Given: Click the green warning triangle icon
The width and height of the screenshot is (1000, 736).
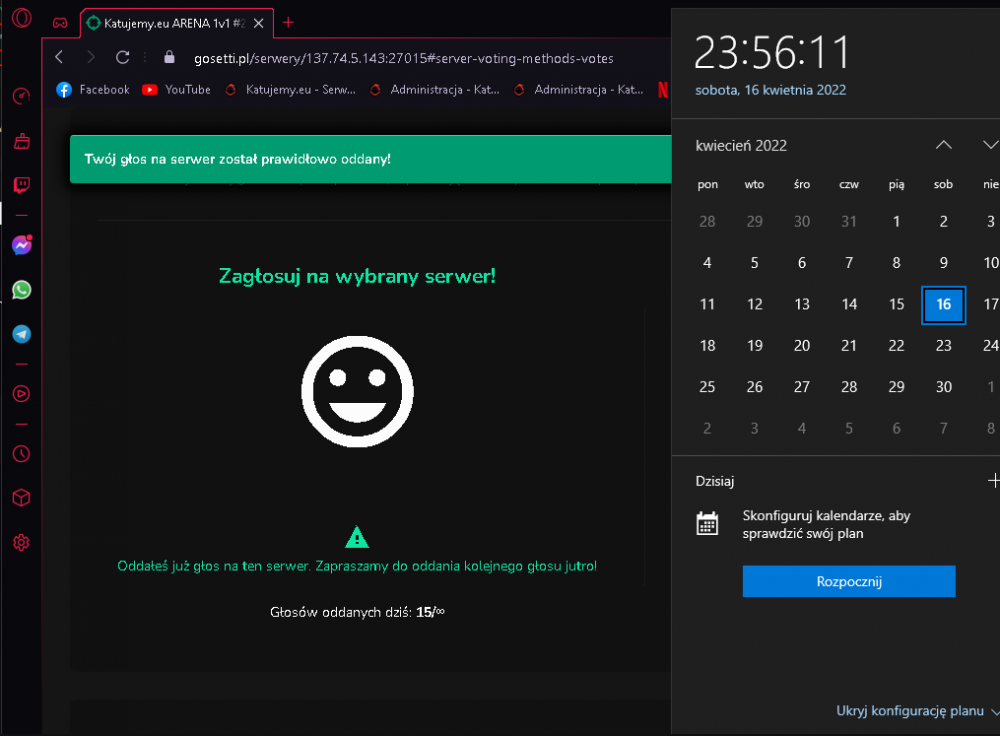Looking at the screenshot, I should coord(357,537).
